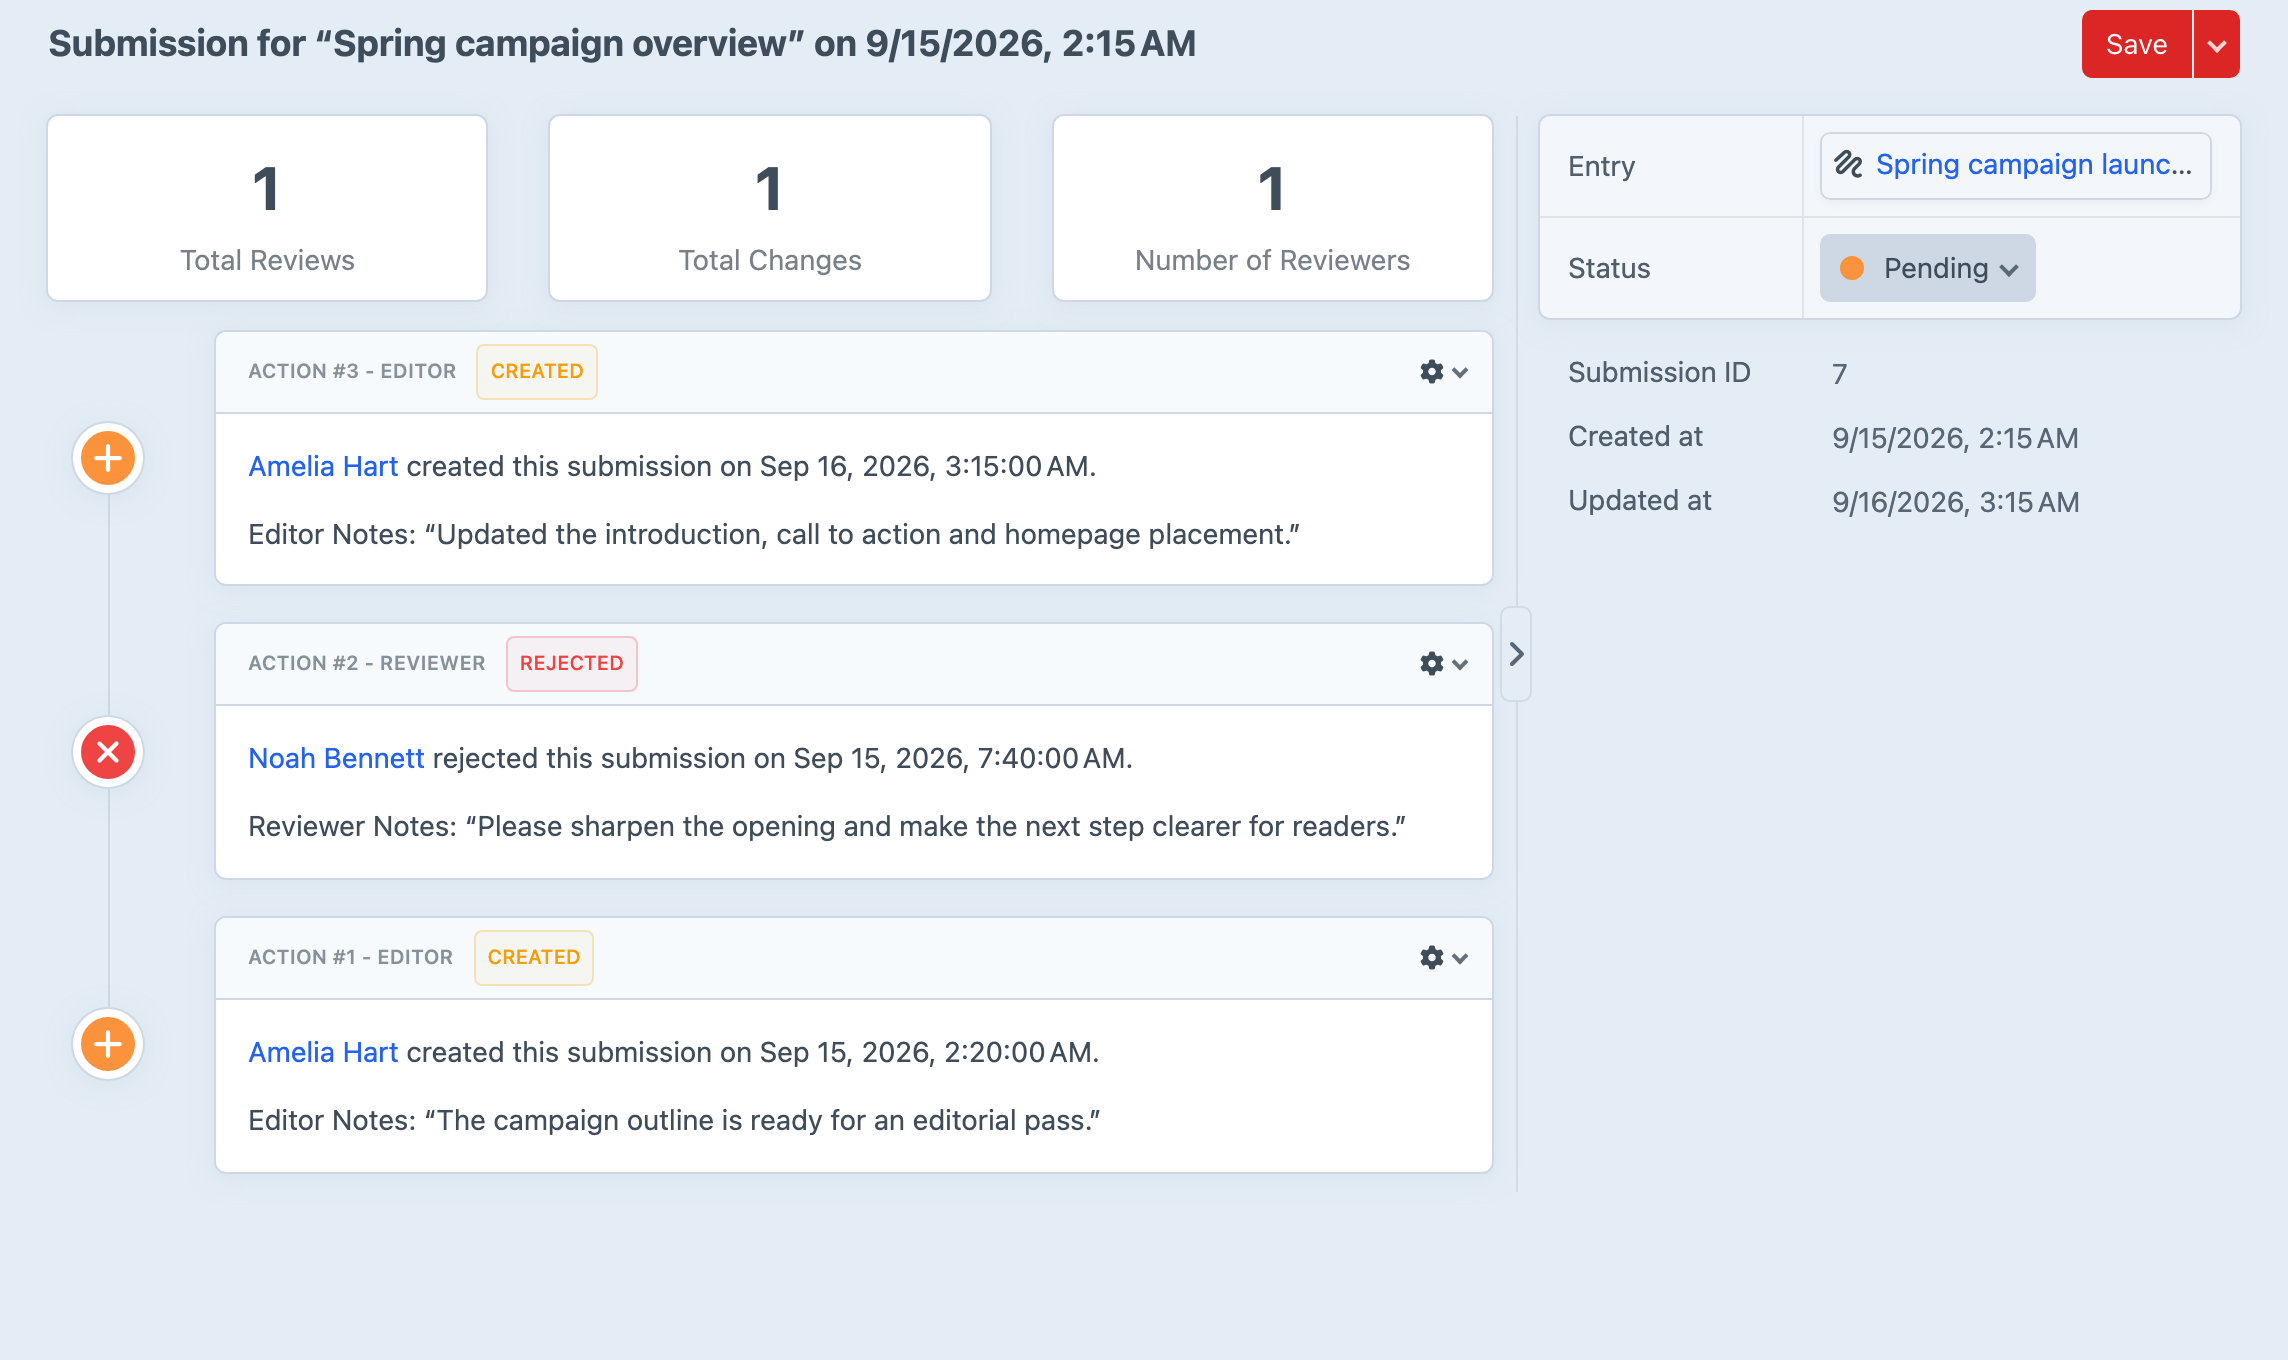Click the entry icon next to Spring campaign

click(1848, 164)
